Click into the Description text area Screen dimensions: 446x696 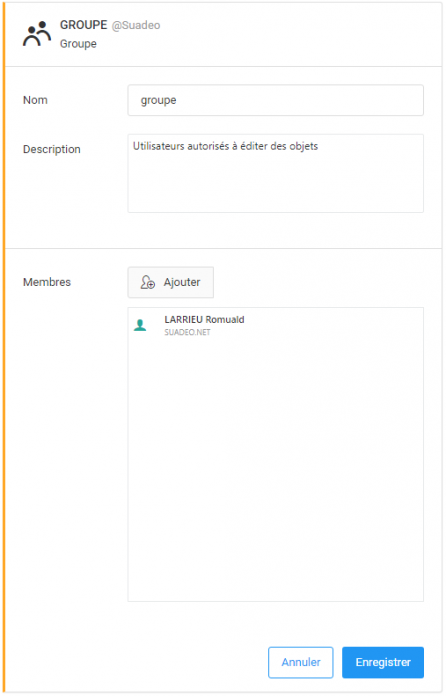[276, 174]
